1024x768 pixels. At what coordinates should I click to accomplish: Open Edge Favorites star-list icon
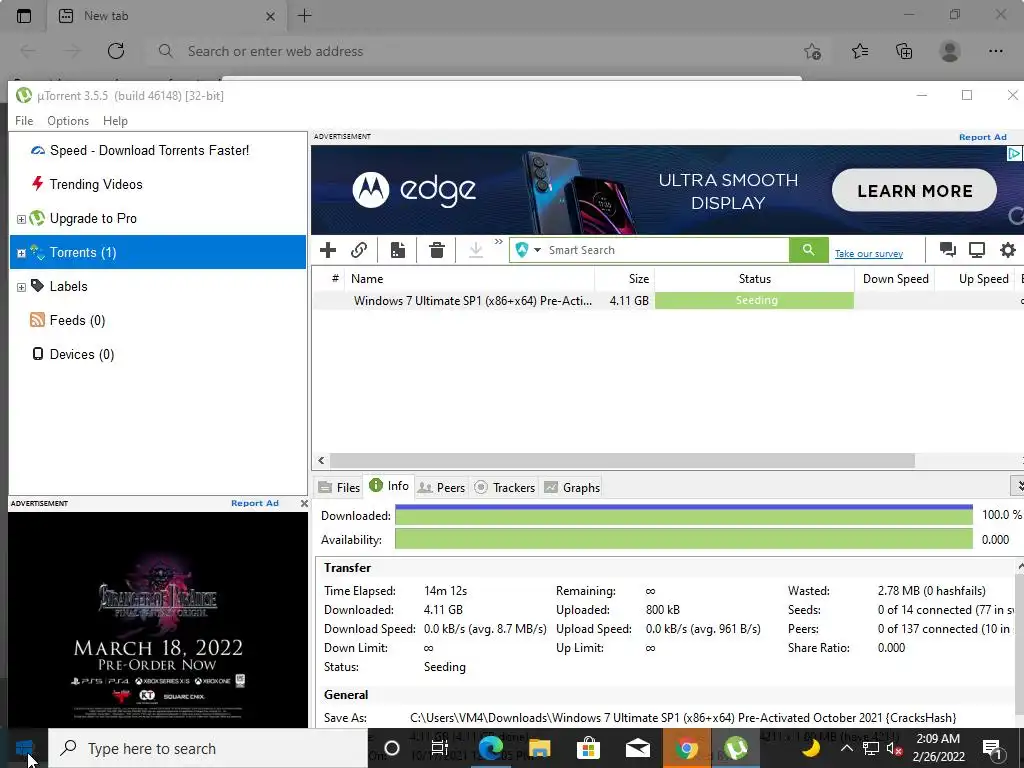859,51
